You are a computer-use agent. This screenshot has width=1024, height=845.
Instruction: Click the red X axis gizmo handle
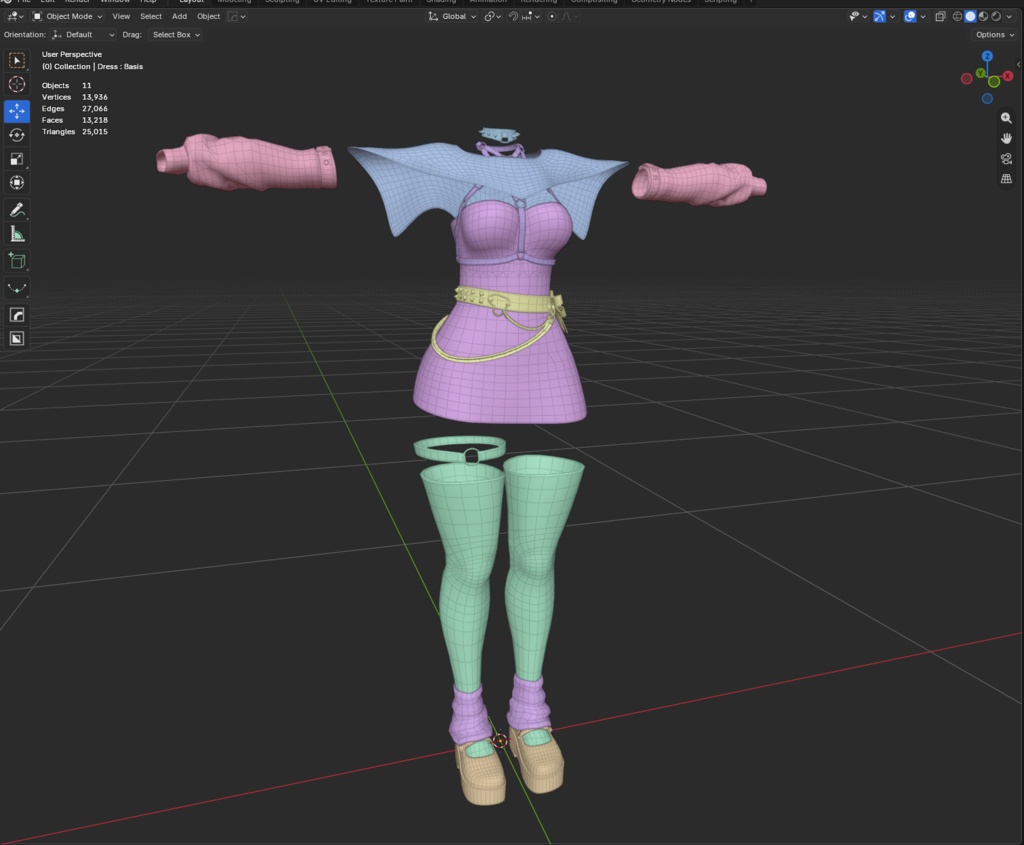click(1008, 76)
